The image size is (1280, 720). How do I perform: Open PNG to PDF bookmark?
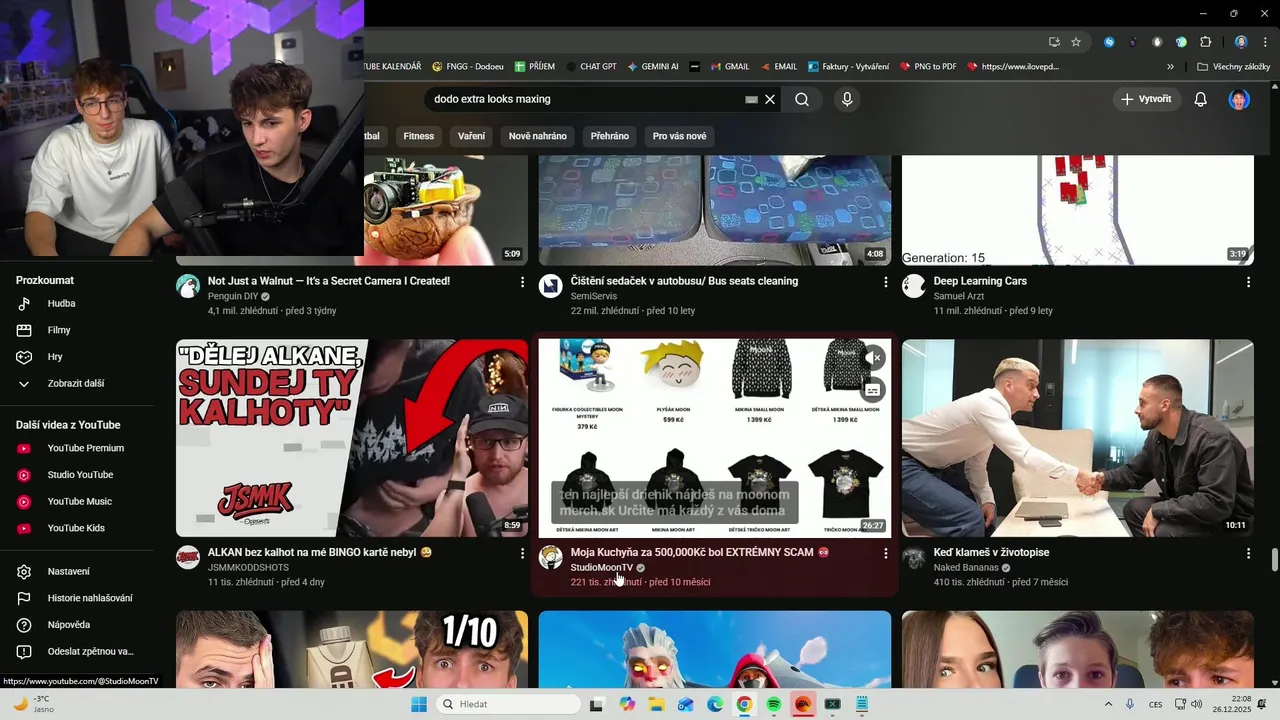click(928, 67)
